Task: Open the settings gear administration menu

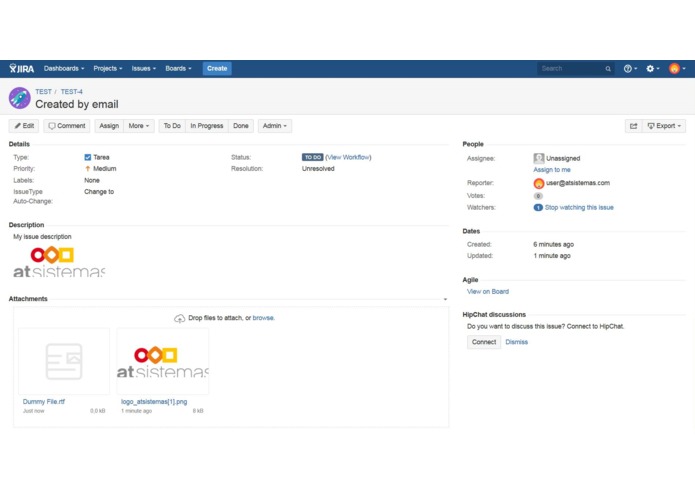Action: coord(652,69)
